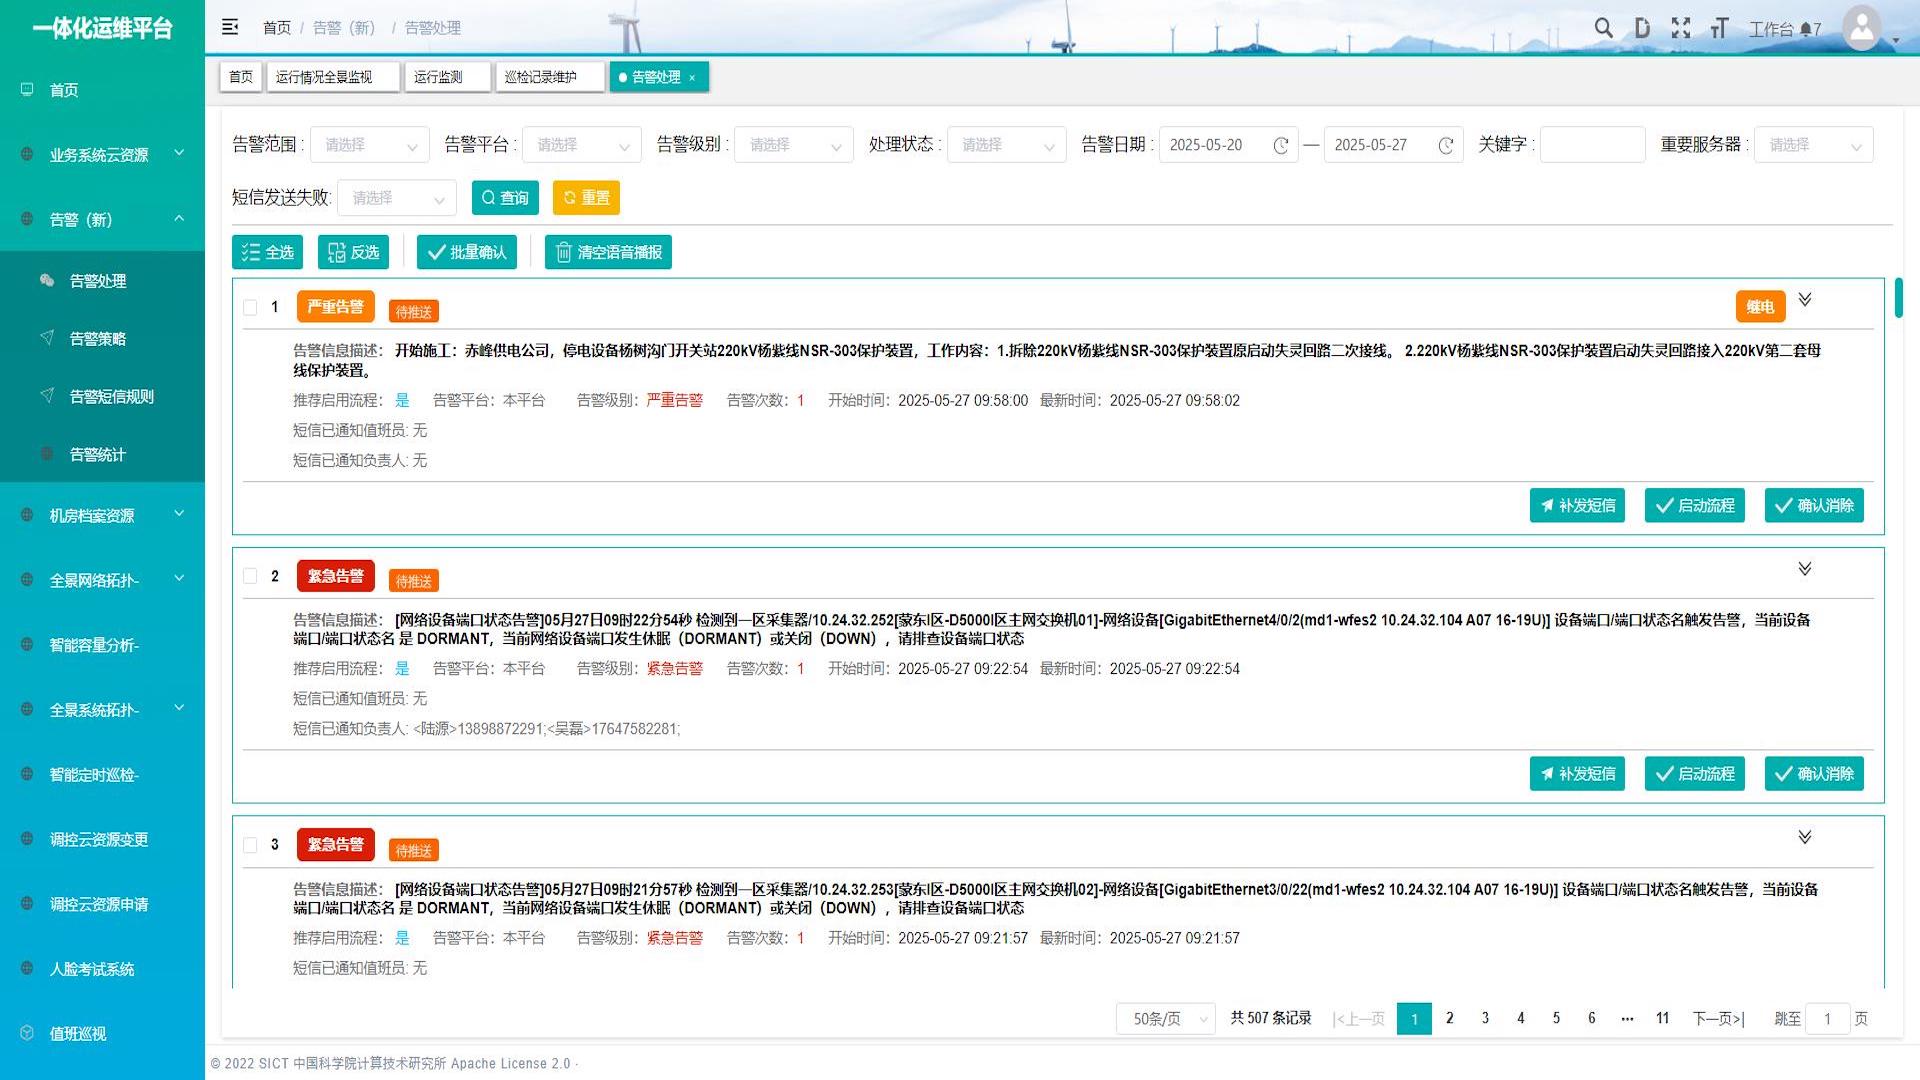Check the checkbox for alarm 1

click(250, 308)
